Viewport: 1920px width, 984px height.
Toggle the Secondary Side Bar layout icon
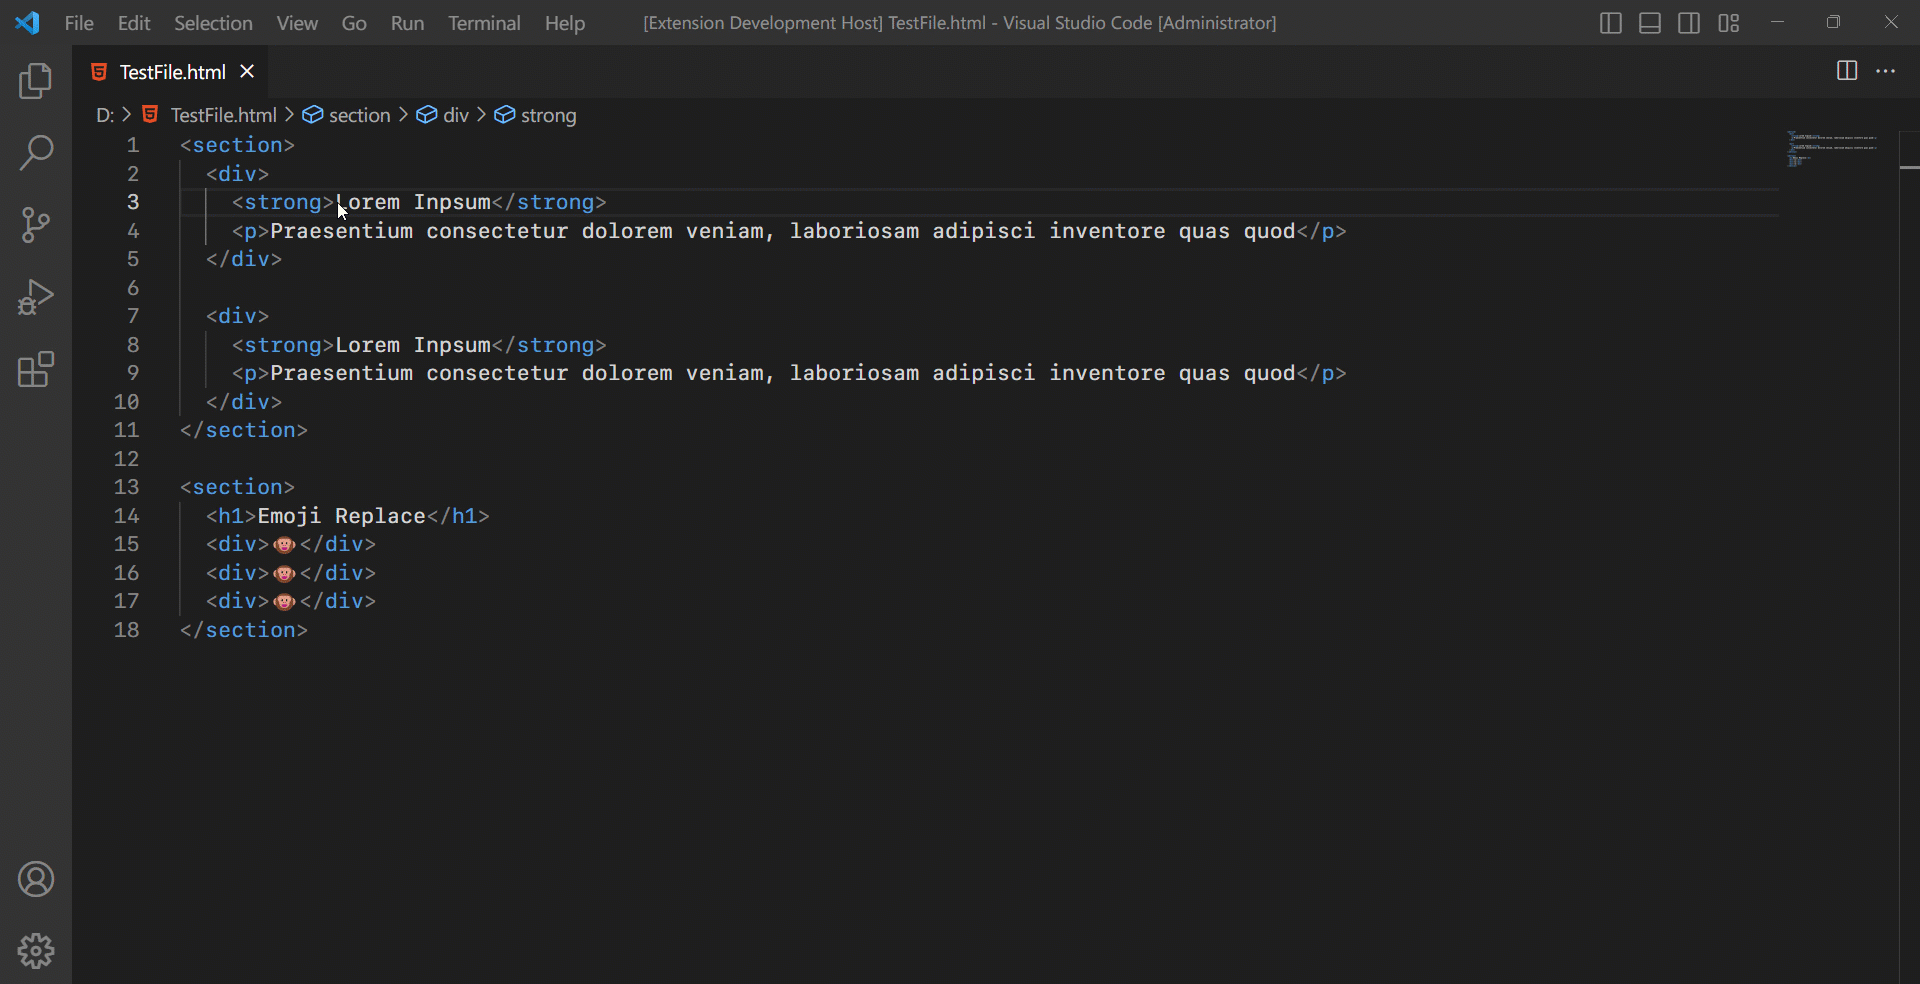(x=1689, y=23)
